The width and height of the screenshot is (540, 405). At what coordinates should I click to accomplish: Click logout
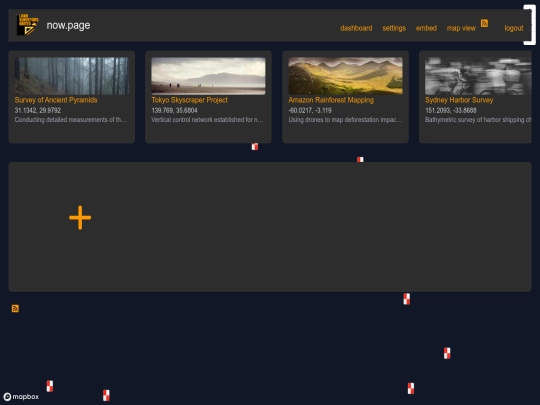(514, 28)
